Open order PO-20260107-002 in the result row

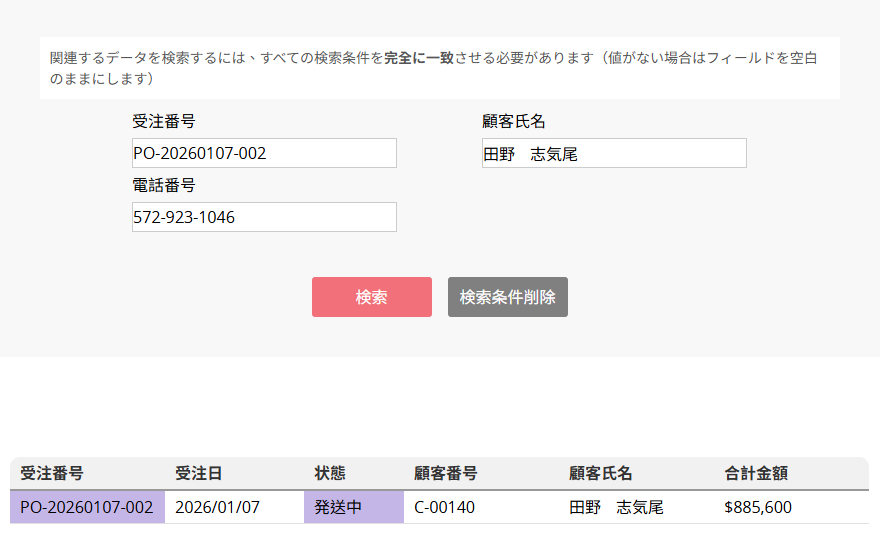(86, 507)
